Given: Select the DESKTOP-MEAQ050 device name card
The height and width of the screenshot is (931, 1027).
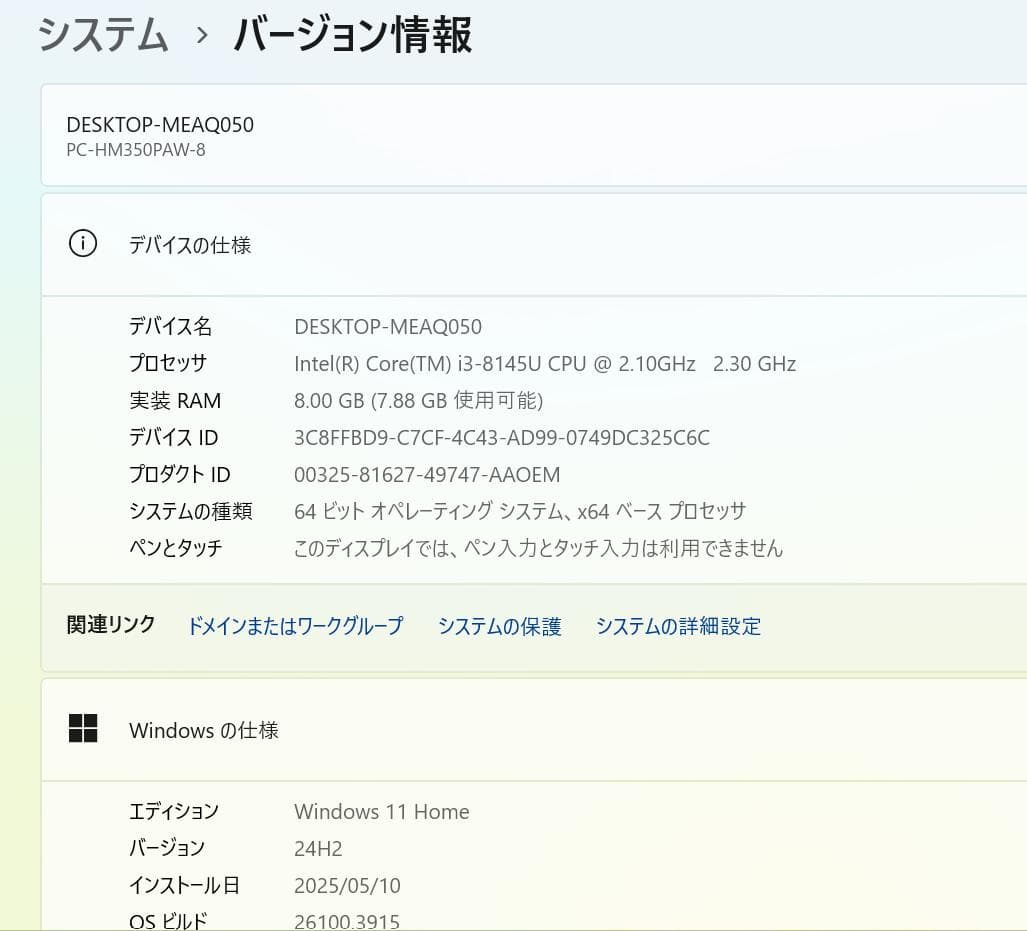Looking at the screenshot, I should pos(160,125).
